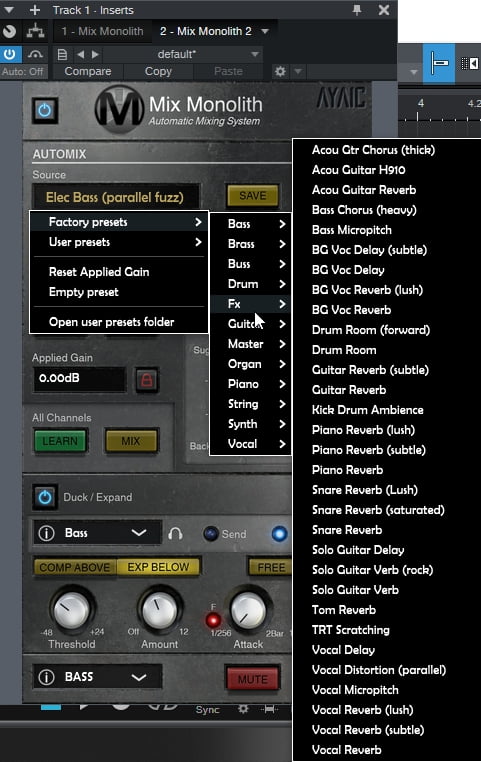The height and width of the screenshot is (762, 481).
Task: Select the Acou Guitar H910 preset
Action: click(x=359, y=170)
